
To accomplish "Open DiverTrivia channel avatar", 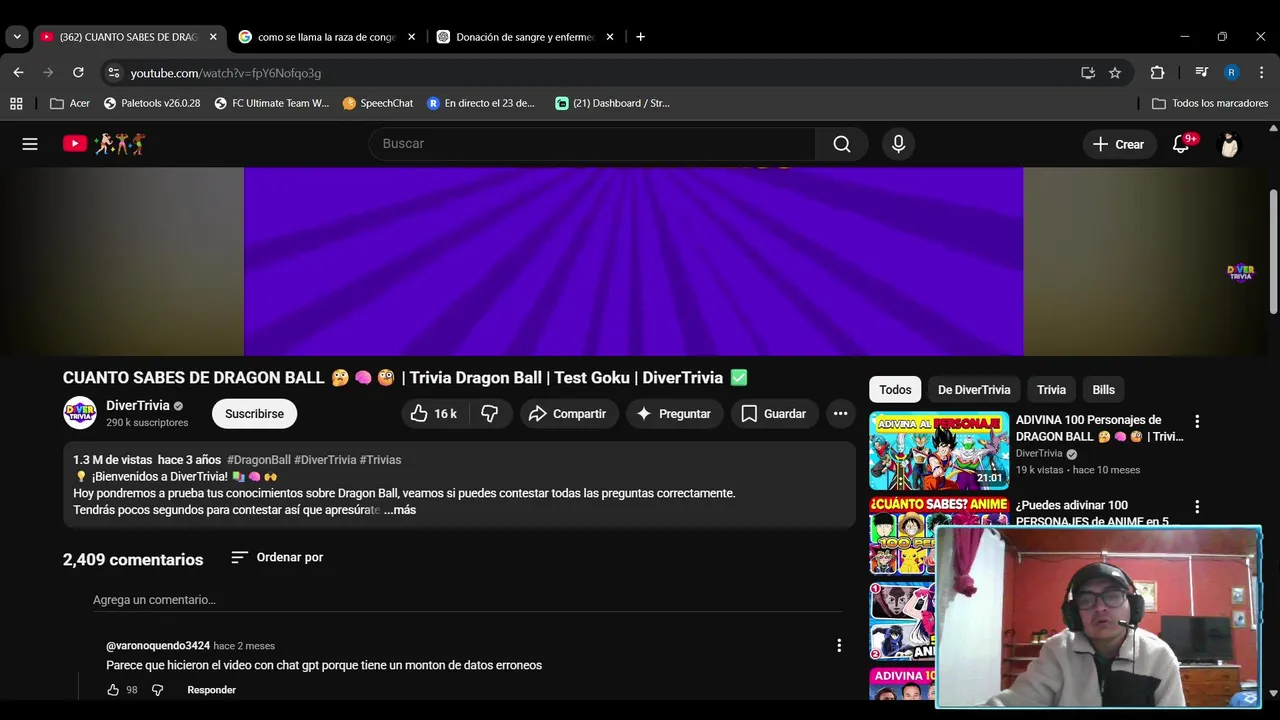I will coord(80,413).
